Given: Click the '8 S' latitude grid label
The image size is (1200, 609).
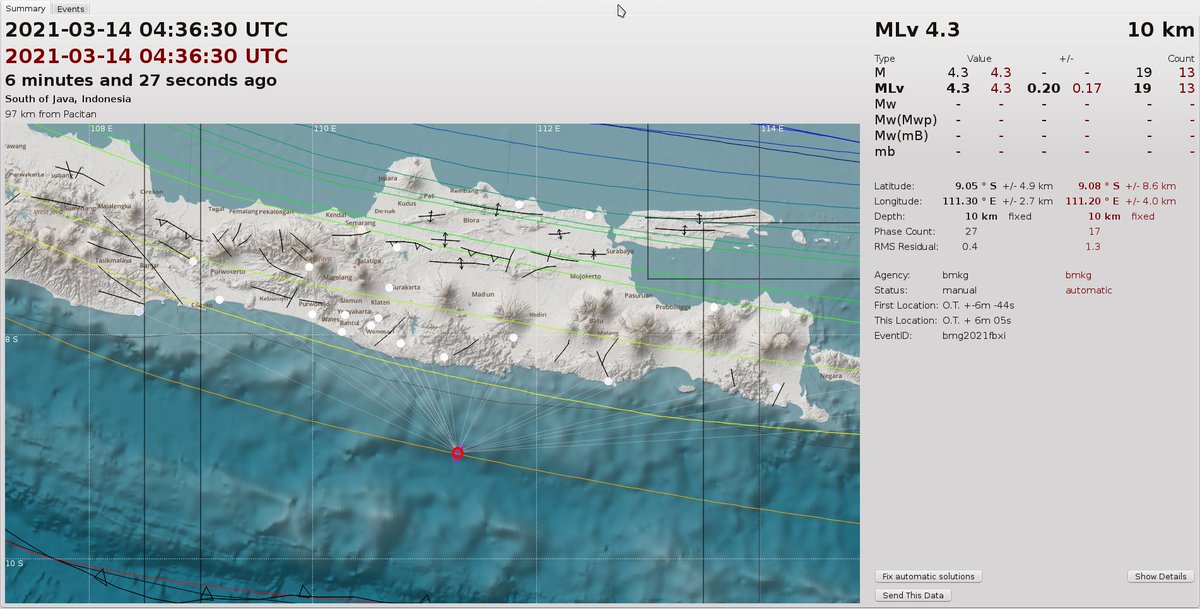Looking at the screenshot, I should point(12,340).
